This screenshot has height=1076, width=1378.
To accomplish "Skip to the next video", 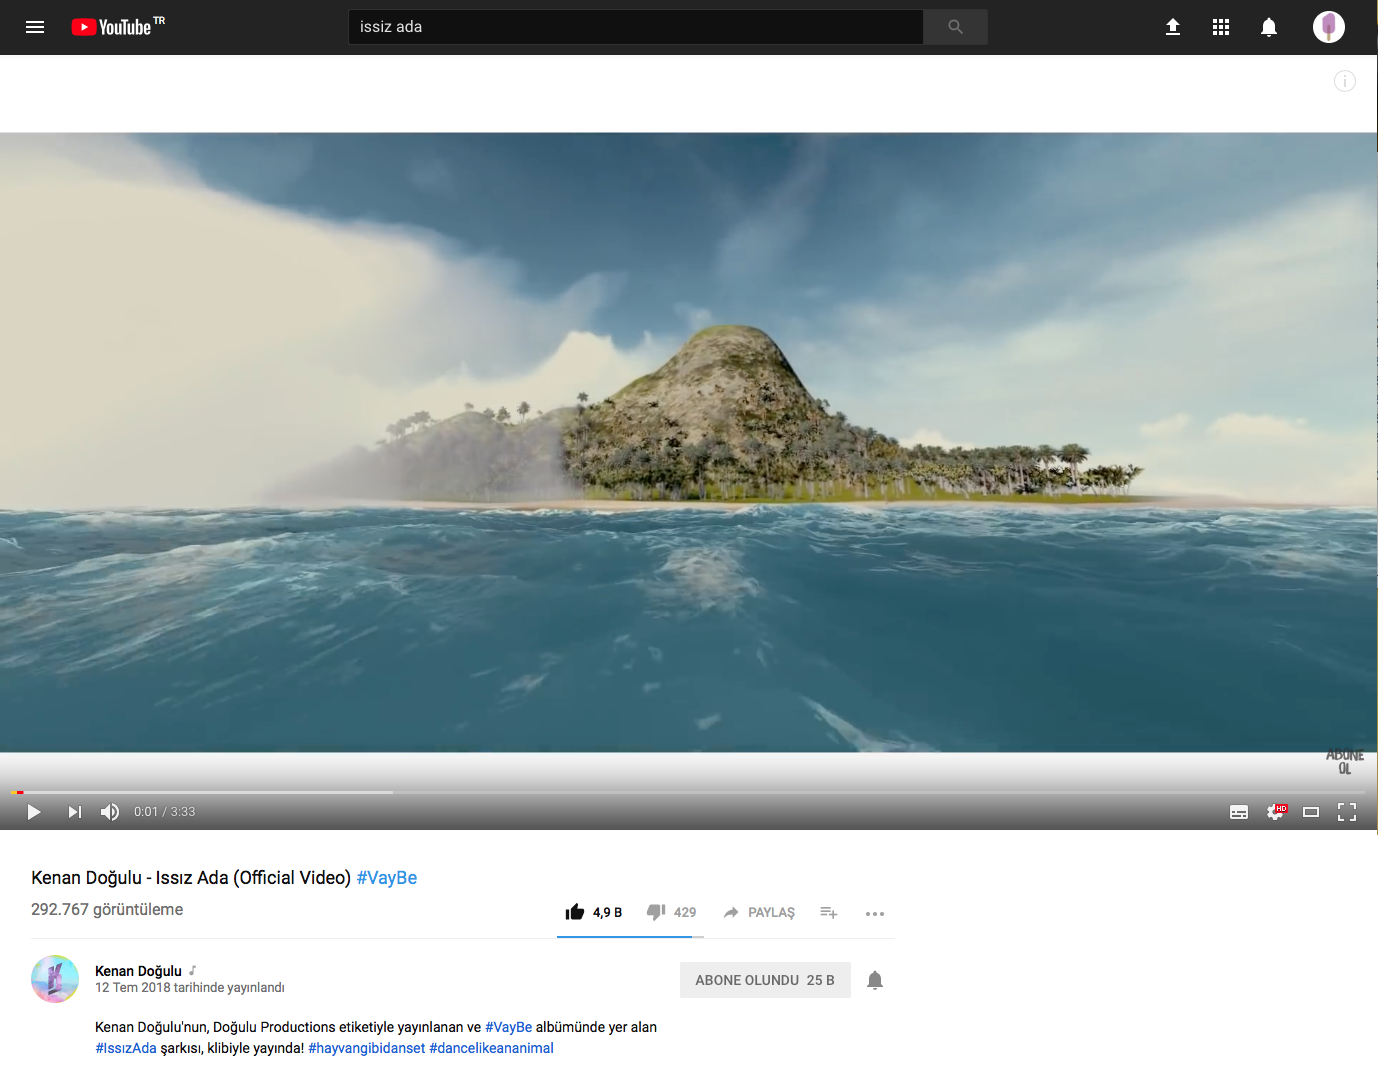I will tap(74, 812).
